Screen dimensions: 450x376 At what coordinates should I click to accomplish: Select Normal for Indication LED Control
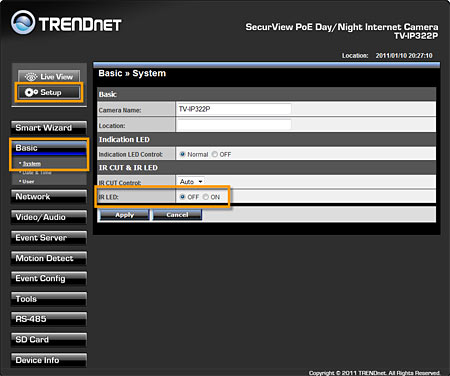click(182, 154)
